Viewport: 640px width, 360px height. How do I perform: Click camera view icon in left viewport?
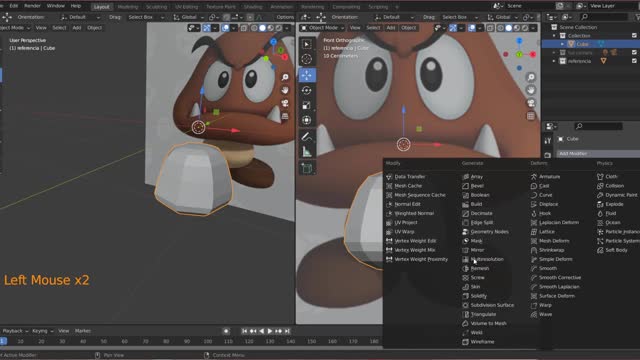[285, 103]
